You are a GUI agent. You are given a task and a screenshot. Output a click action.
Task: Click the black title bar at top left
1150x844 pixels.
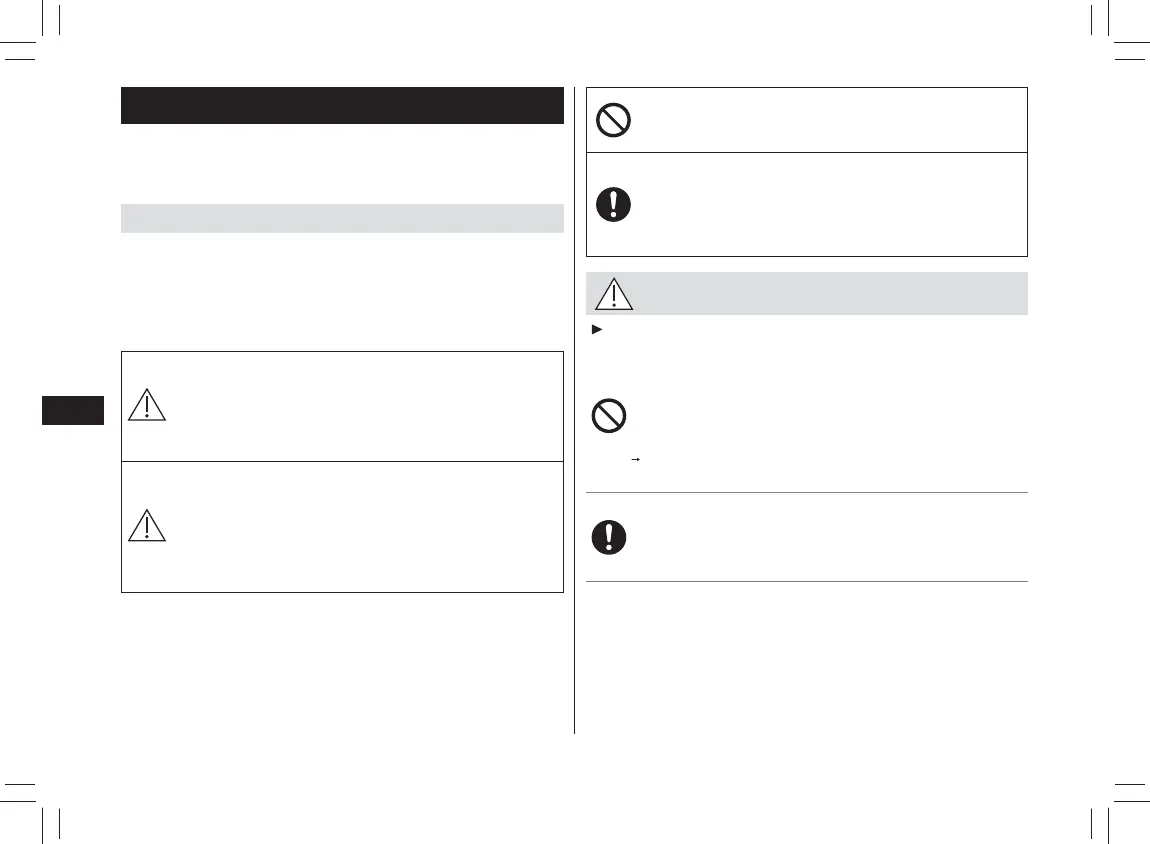(x=342, y=105)
